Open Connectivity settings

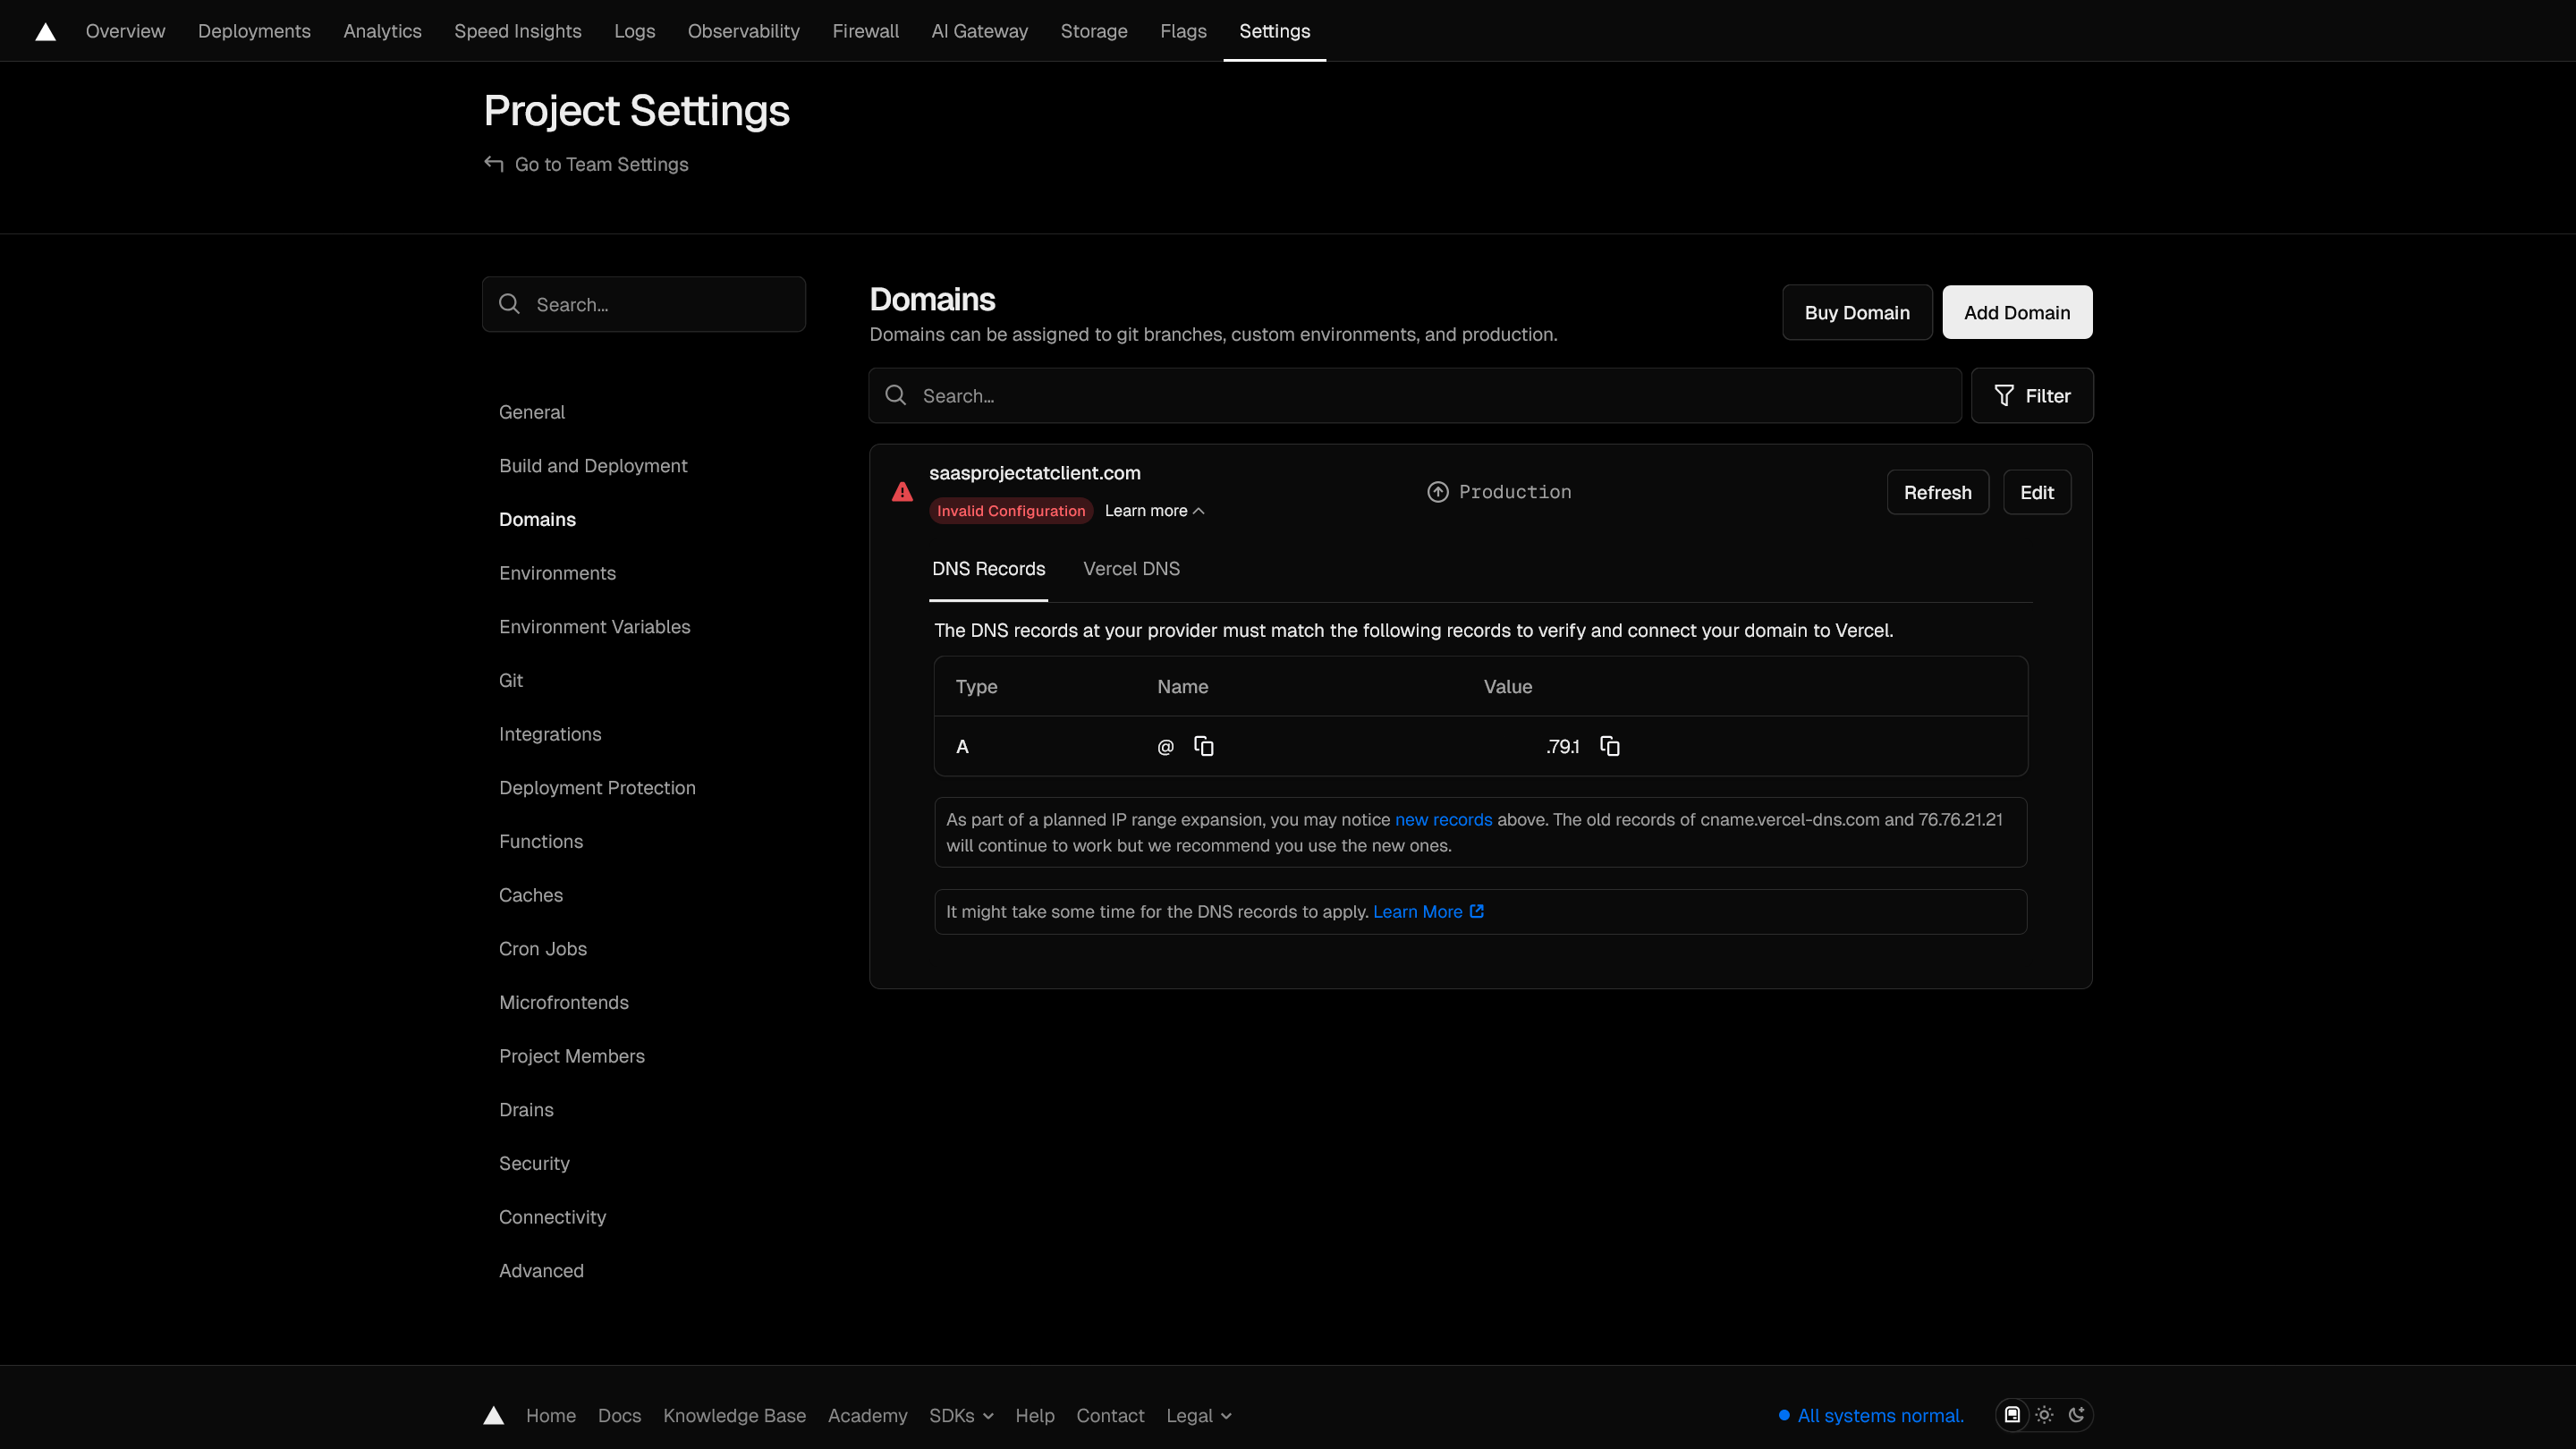[552, 1217]
